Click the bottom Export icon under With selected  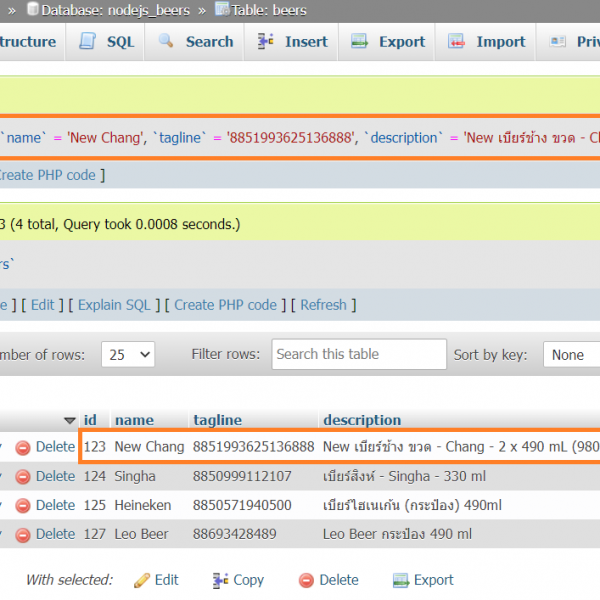point(401,580)
